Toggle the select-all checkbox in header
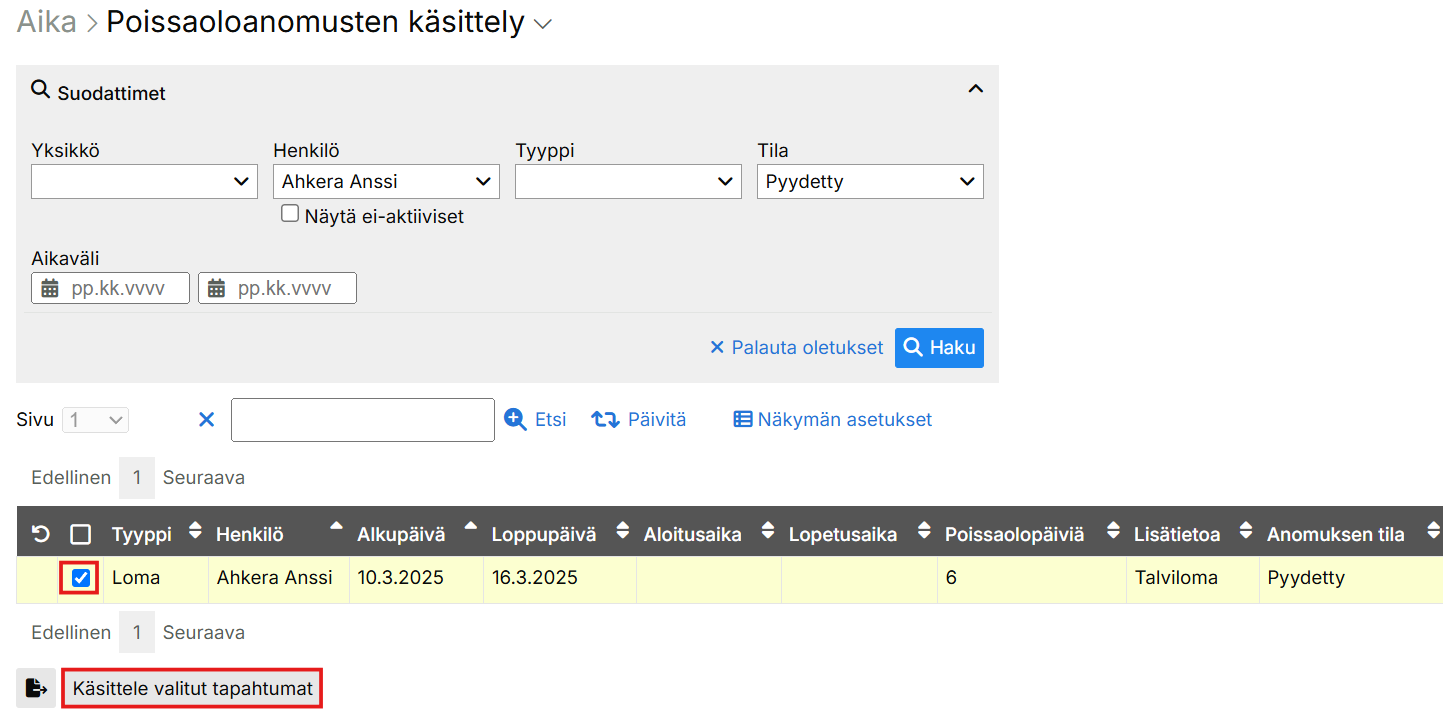This screenshot has height=718, width=1443. click(81, 535)
